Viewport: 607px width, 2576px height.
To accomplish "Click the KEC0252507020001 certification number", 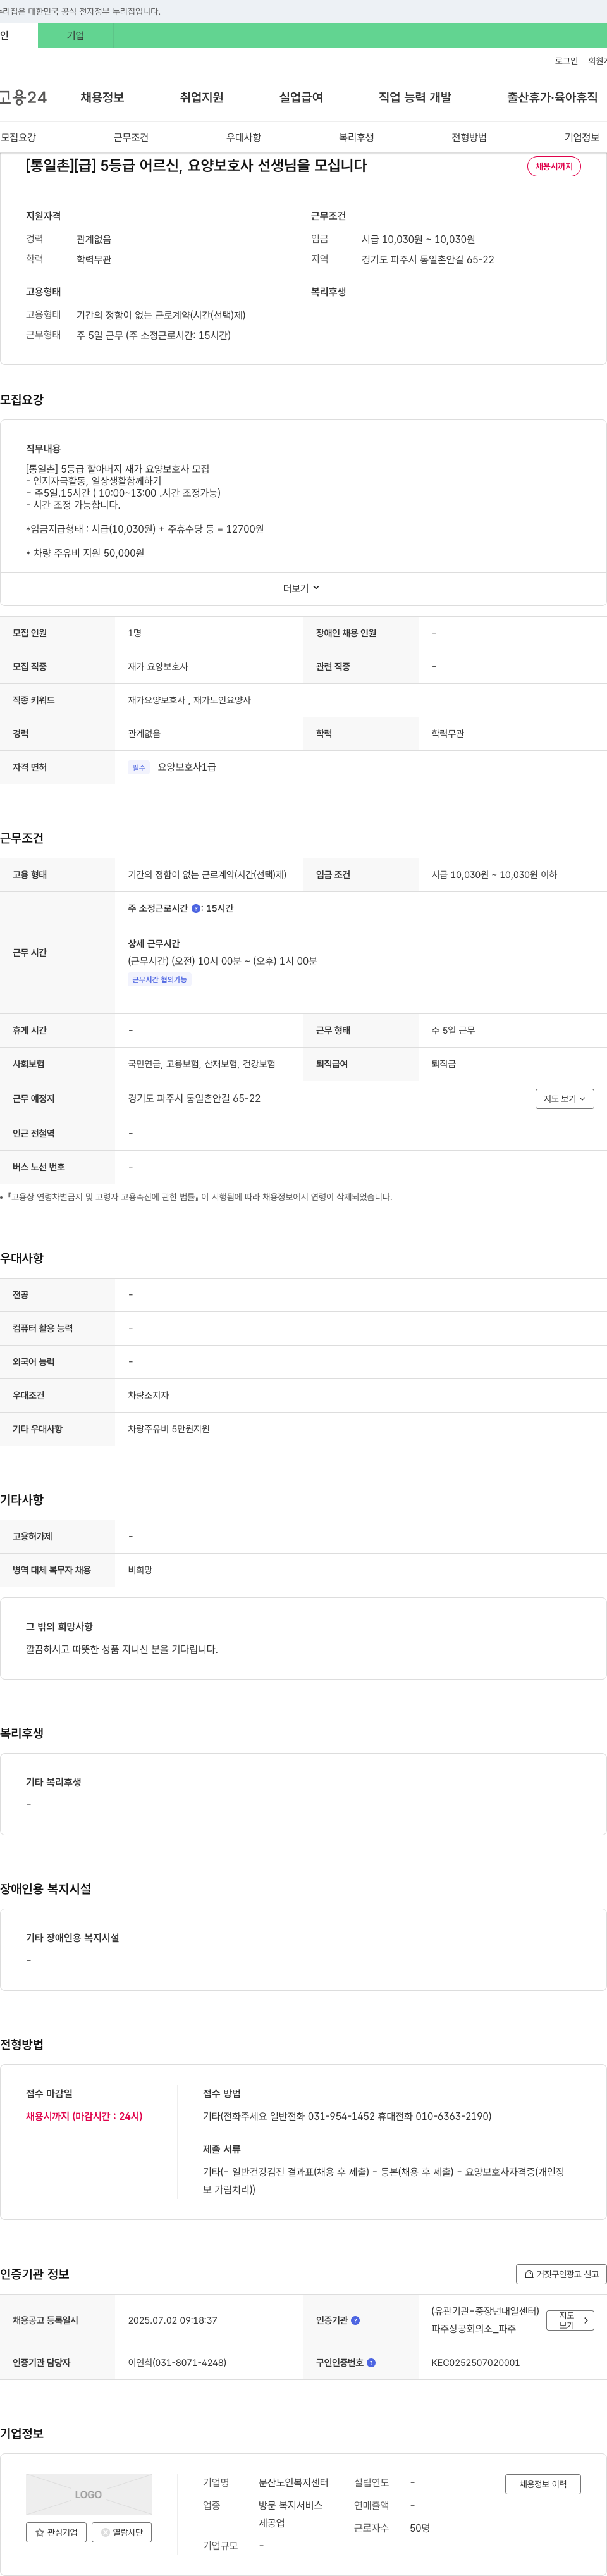I will [476, 2363].
